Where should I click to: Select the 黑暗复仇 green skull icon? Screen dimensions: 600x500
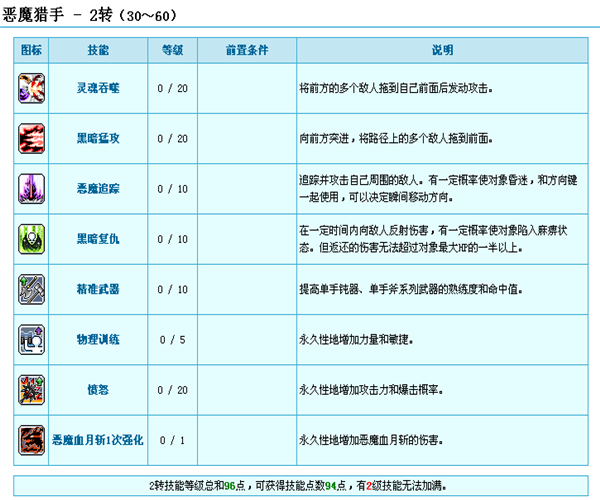pyautogui.click(x=31, y=239)
